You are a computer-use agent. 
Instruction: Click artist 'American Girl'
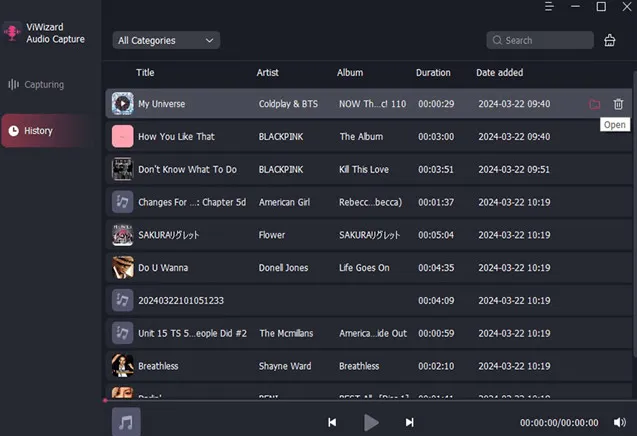pyautogui.click(x=284, y=202)
